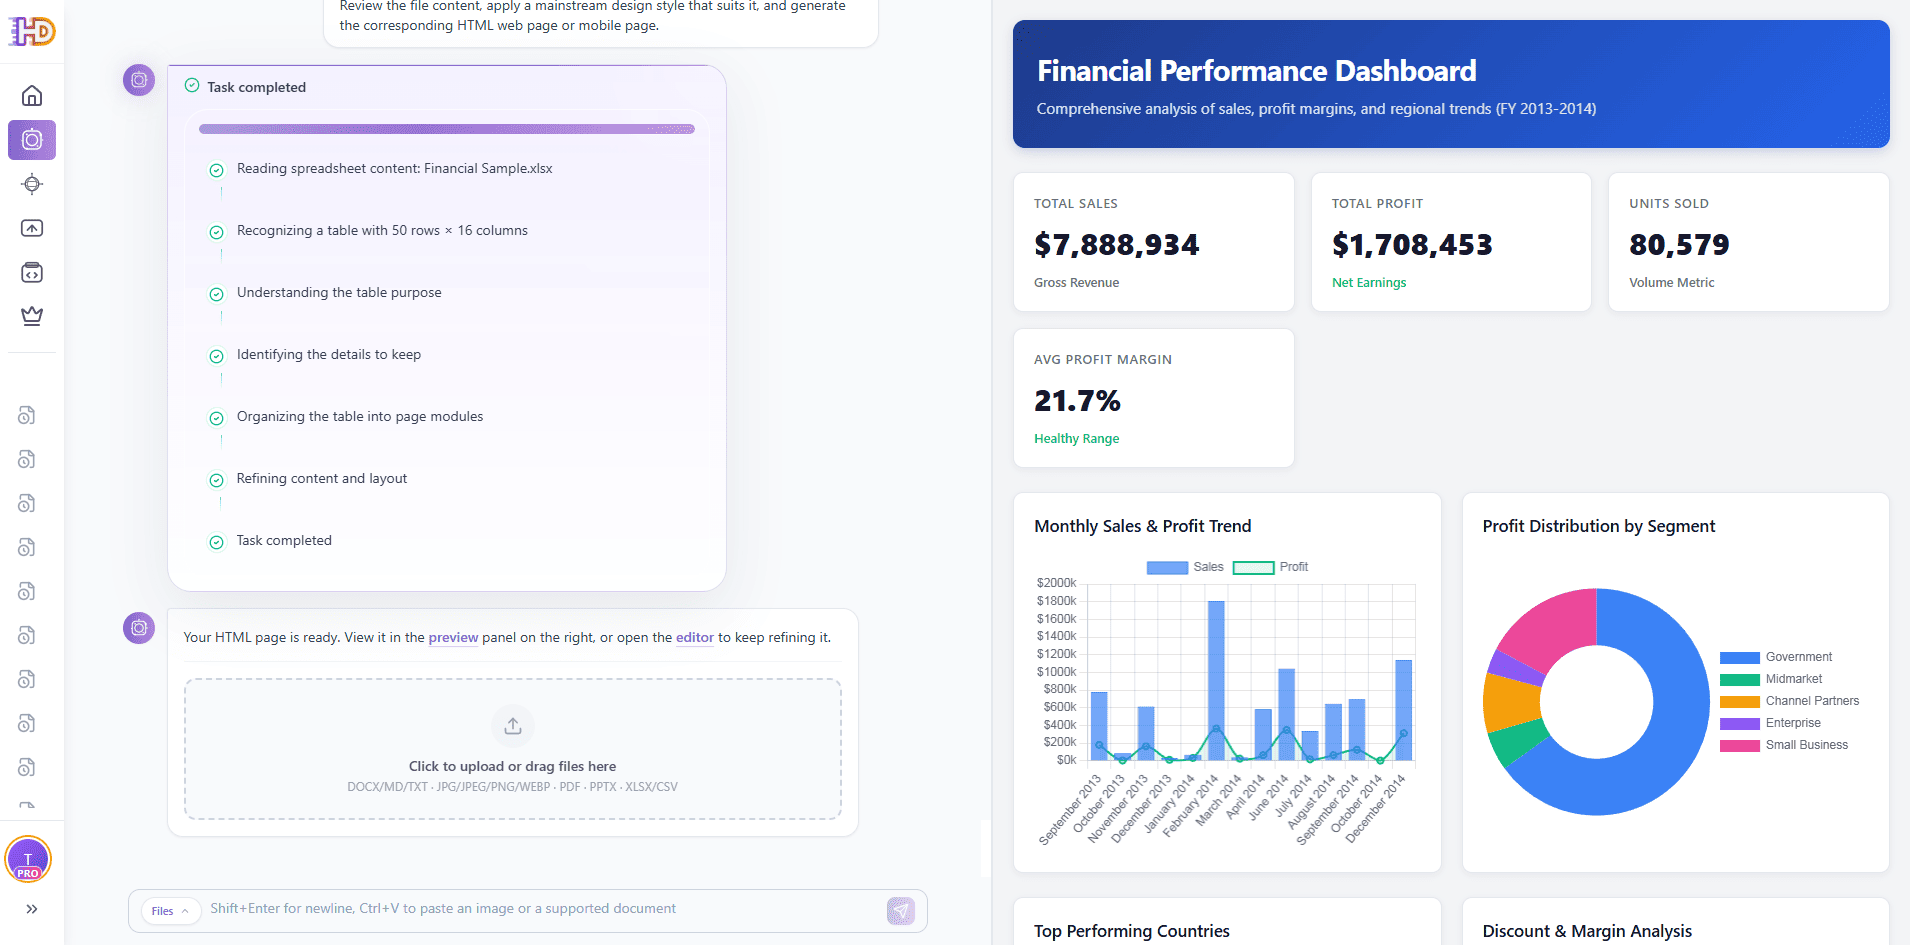1920x945 pixels.
Task: Click the assistant avatar beside Task completed card
Action: point(139,80)
